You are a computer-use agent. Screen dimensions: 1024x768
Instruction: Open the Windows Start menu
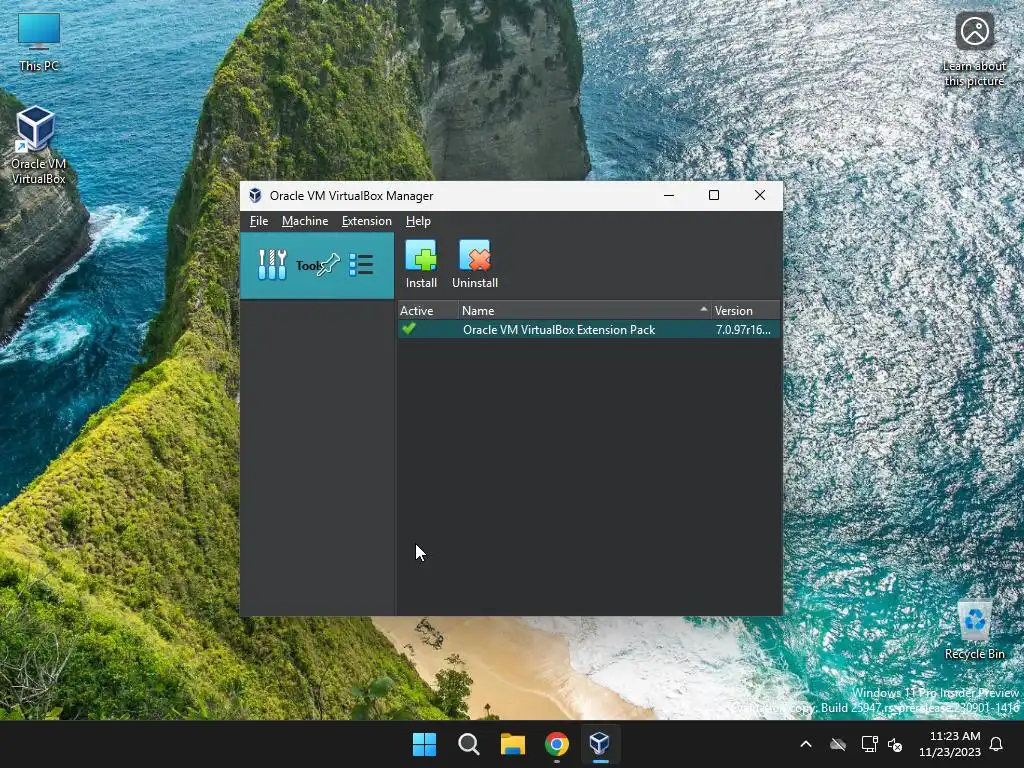click(424, 744)
